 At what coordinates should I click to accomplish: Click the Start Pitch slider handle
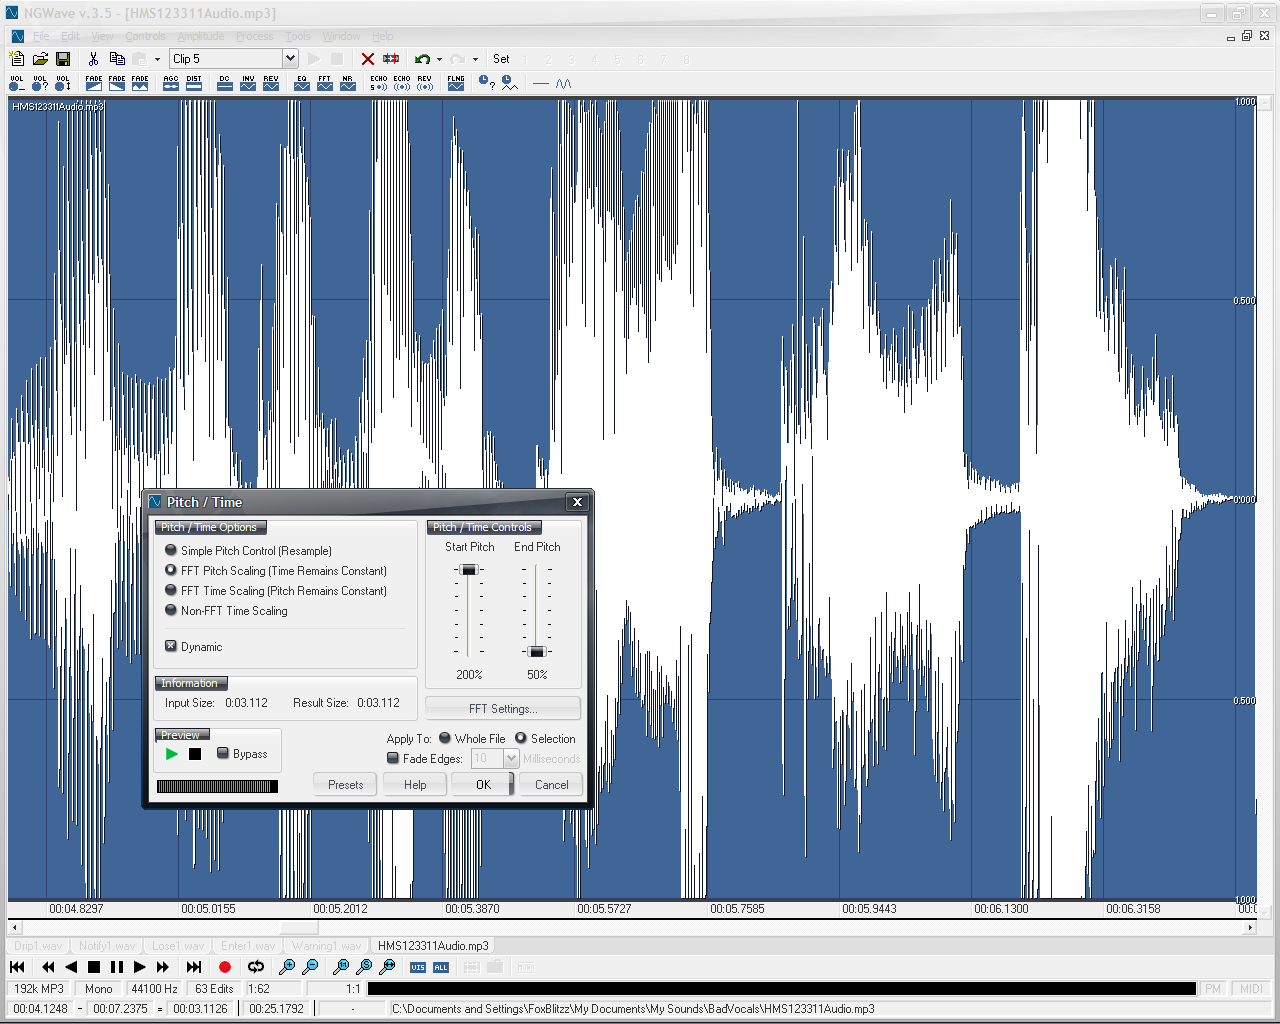[x=468, y=570]
